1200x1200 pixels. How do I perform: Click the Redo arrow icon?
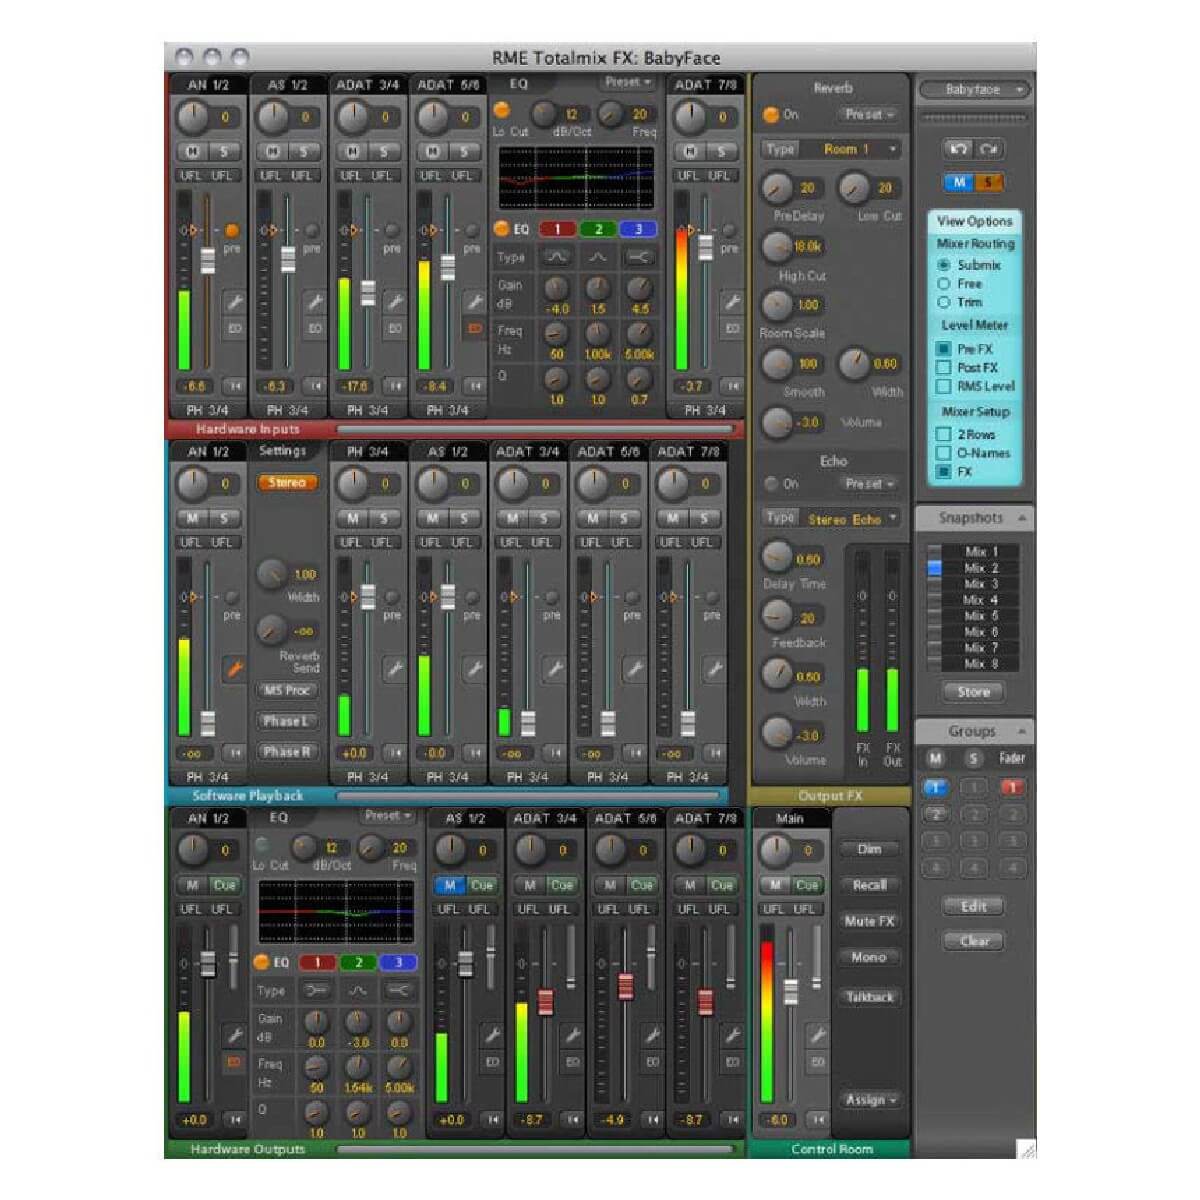click(989, 149)
